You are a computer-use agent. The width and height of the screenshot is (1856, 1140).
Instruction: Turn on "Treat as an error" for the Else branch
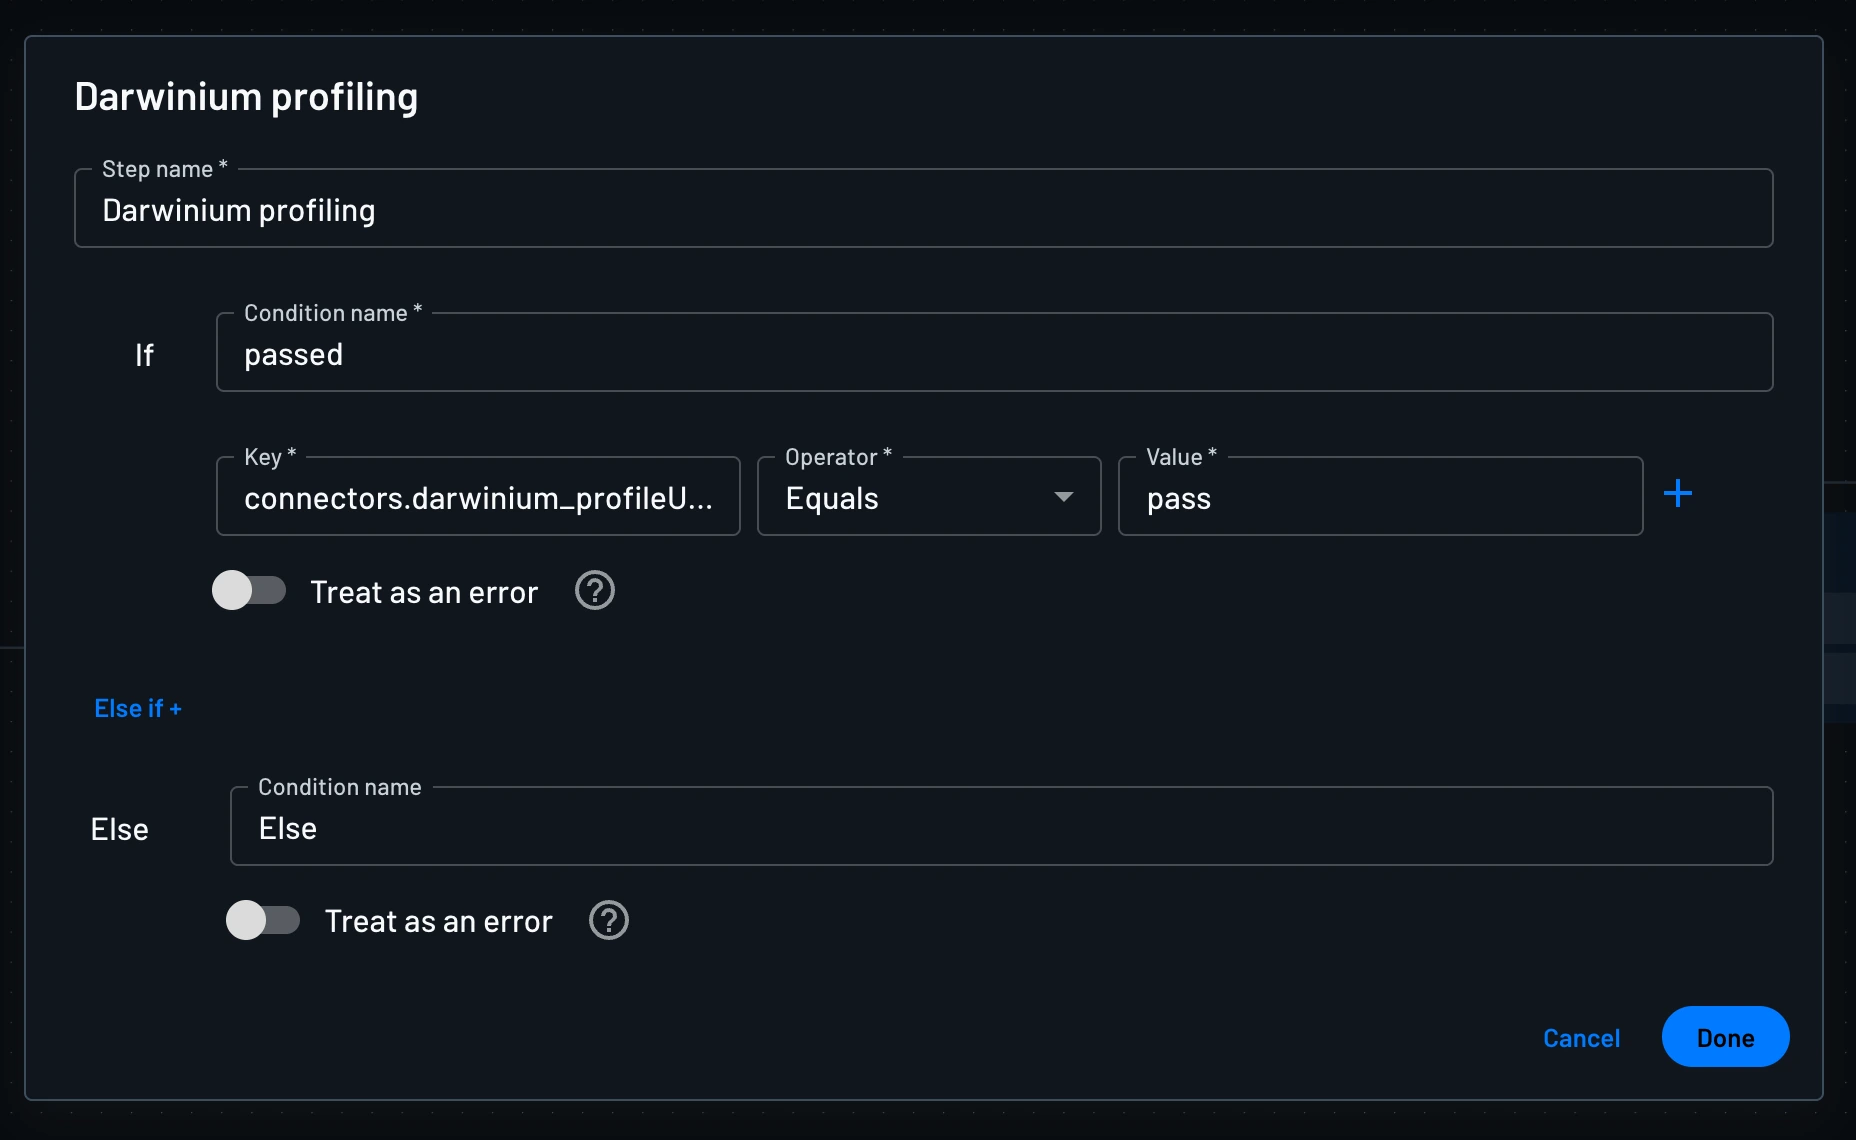pos(263,920)
